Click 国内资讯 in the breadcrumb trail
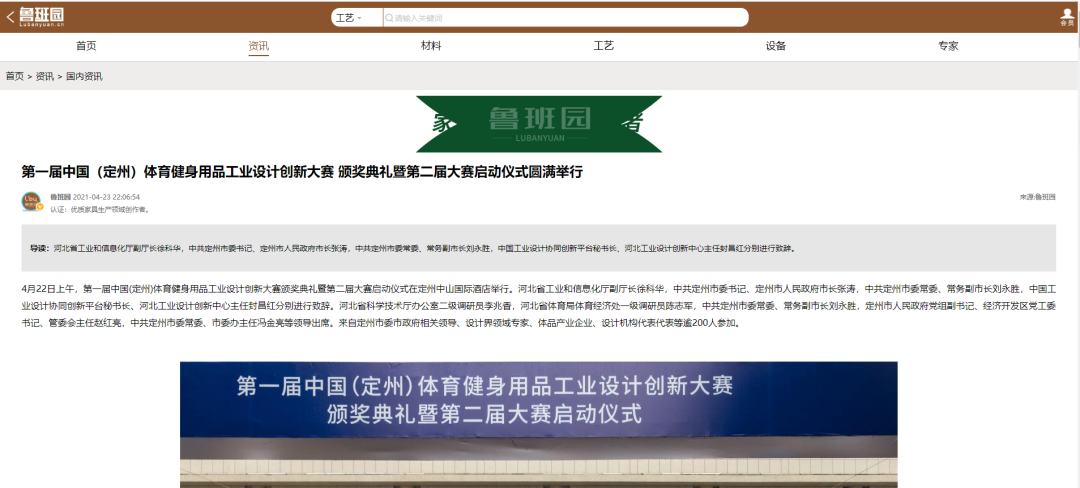 tap(84, 76)
